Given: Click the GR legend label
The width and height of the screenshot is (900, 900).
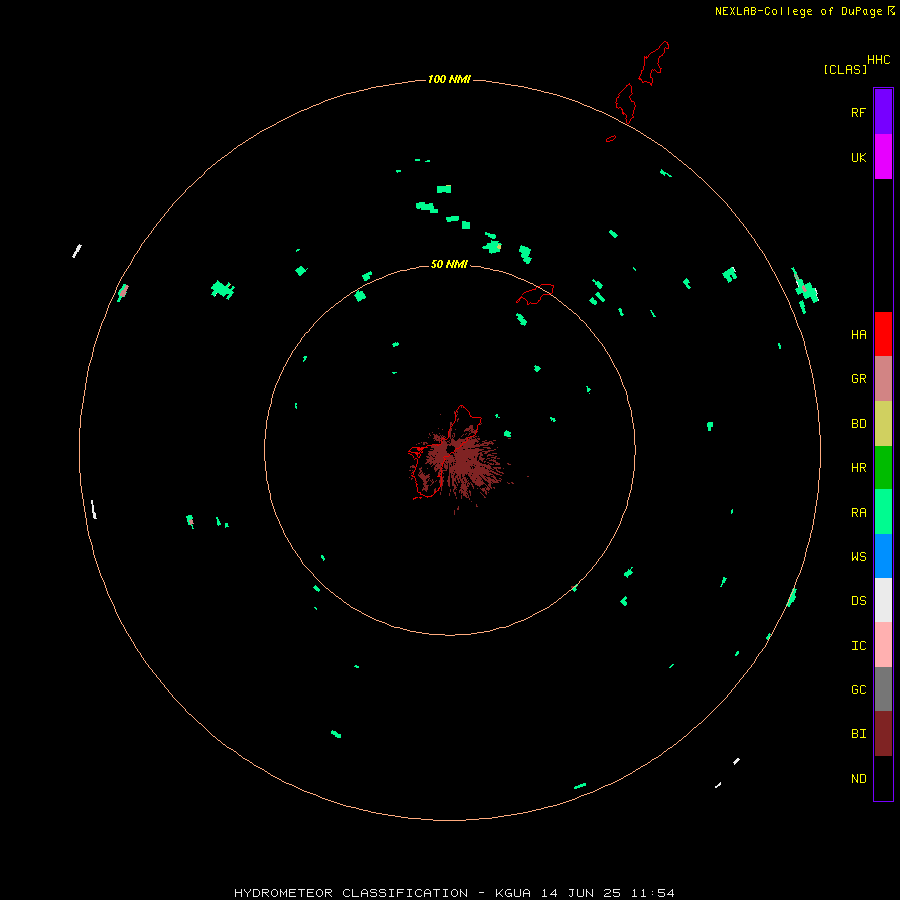Looking at the screenshot, I should click(858, 379).
